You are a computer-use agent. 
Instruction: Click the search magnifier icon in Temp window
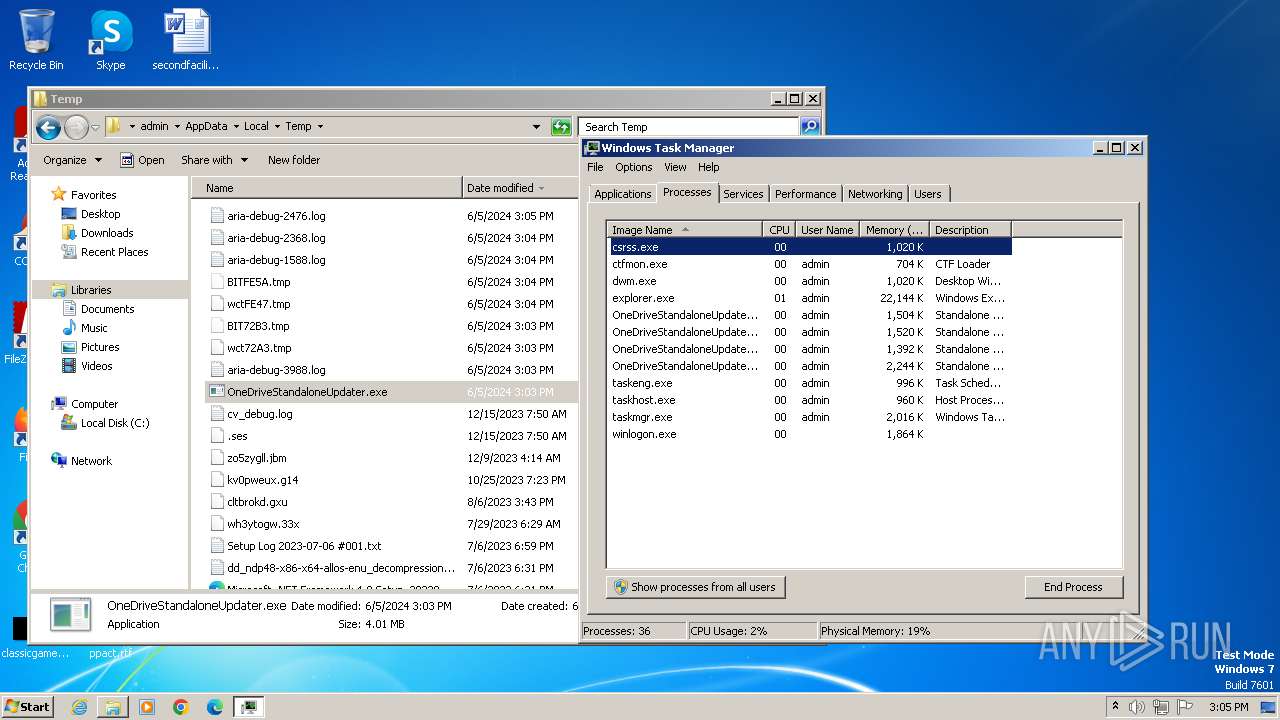(810, 127)
